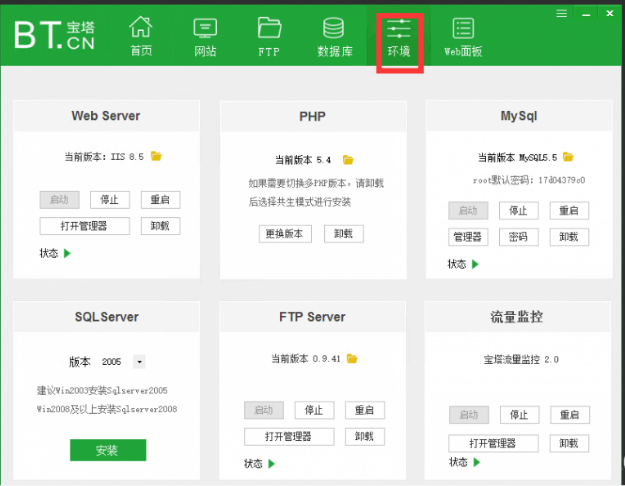Stop FTP Server with 停止 button
Screen dimensions: 625x486
pos(314,410)
